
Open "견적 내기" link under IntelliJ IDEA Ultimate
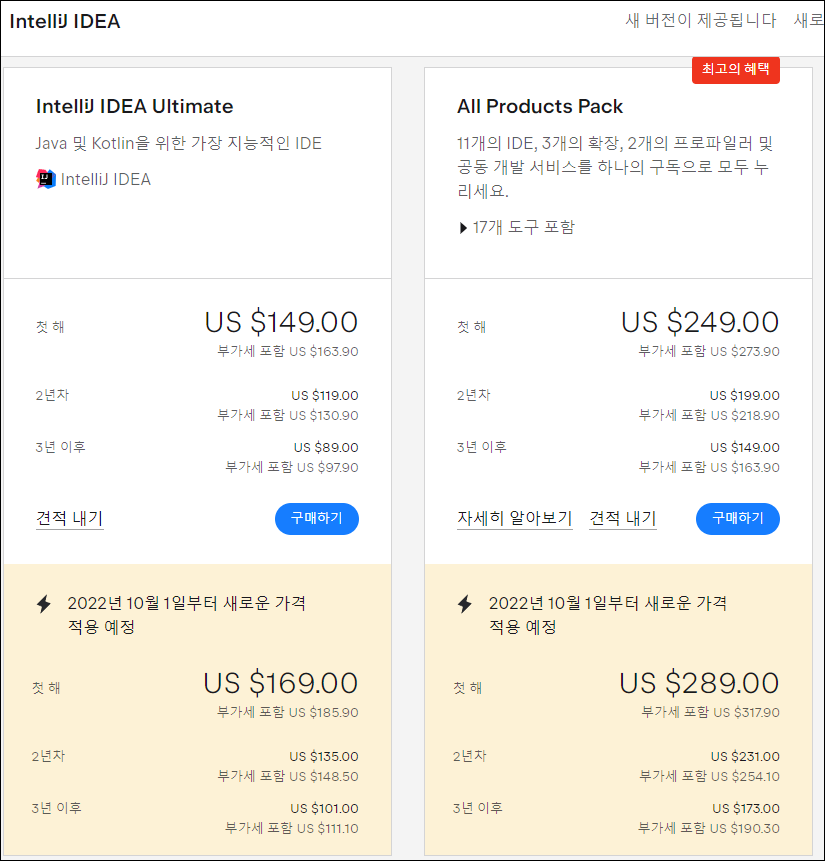pyautogui.click(x=69, y=518)
